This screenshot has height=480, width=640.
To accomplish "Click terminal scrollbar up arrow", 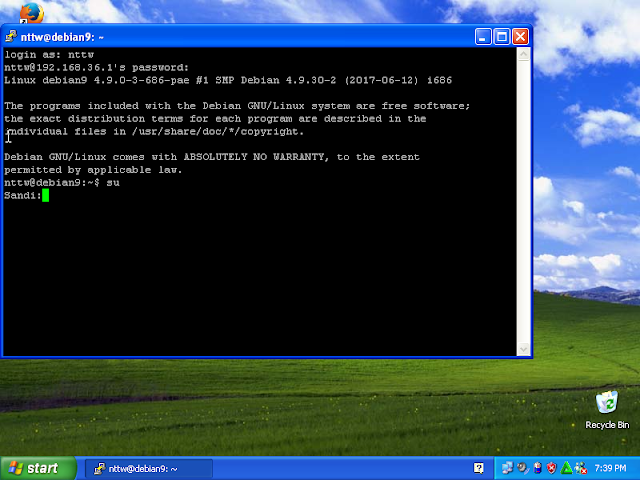I will click(x=524, y=54).
